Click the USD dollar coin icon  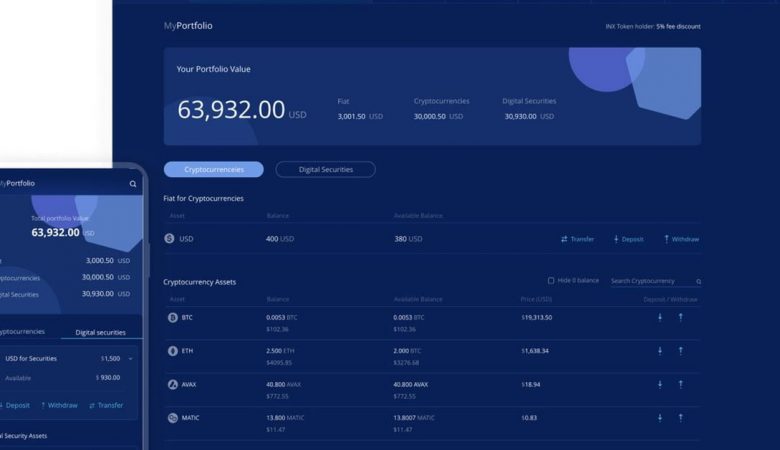[x=169, y=239]
